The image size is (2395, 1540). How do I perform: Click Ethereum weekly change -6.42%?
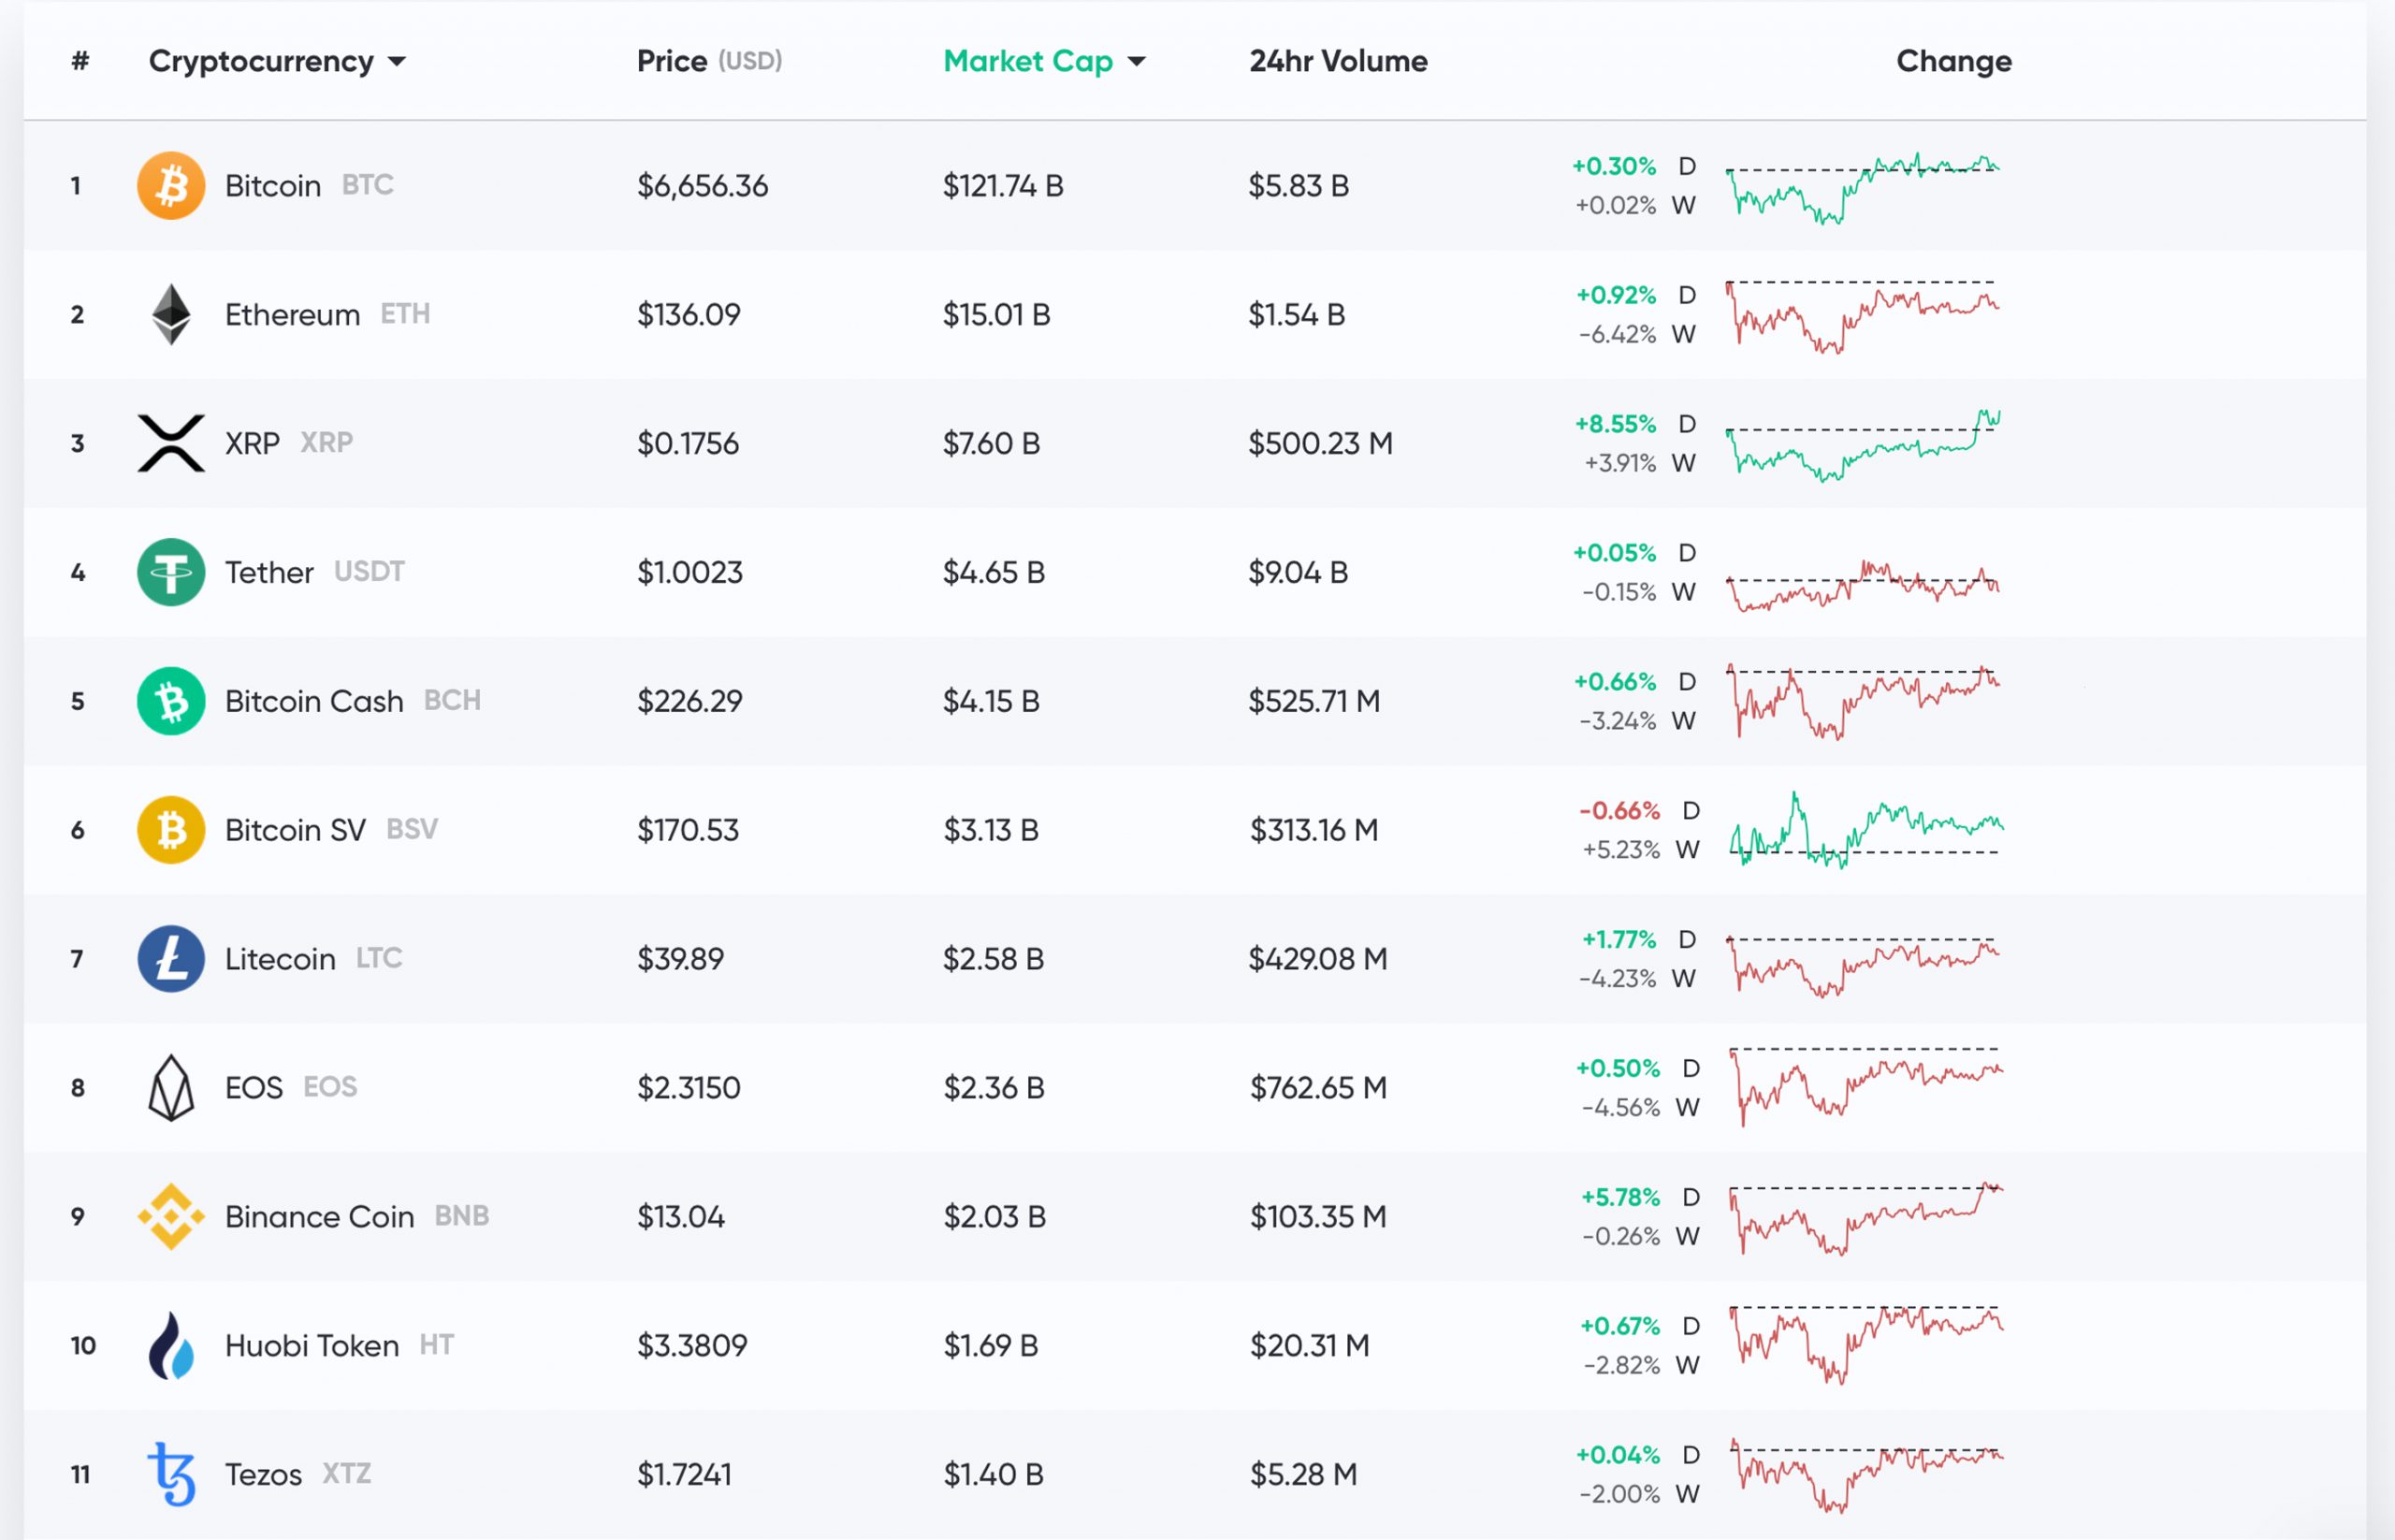coord(1617,335)
